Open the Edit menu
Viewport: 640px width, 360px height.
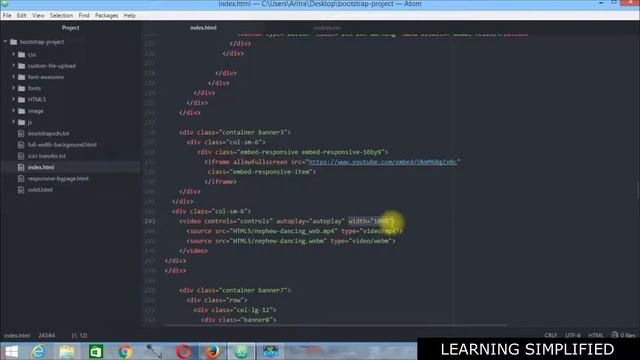pos(22,16)
